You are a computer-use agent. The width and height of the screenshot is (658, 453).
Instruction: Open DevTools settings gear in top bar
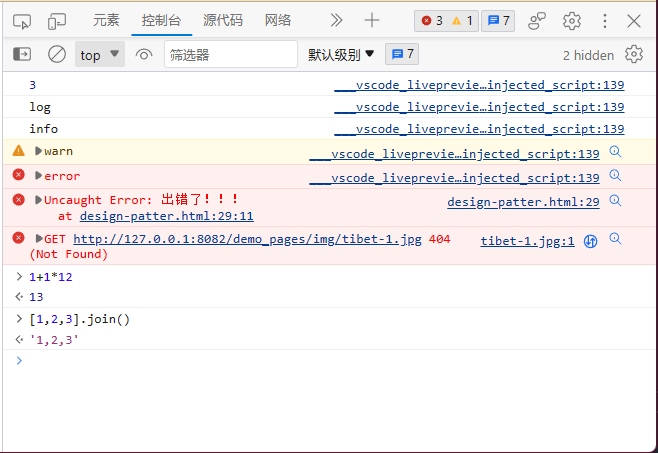[572, 20]
